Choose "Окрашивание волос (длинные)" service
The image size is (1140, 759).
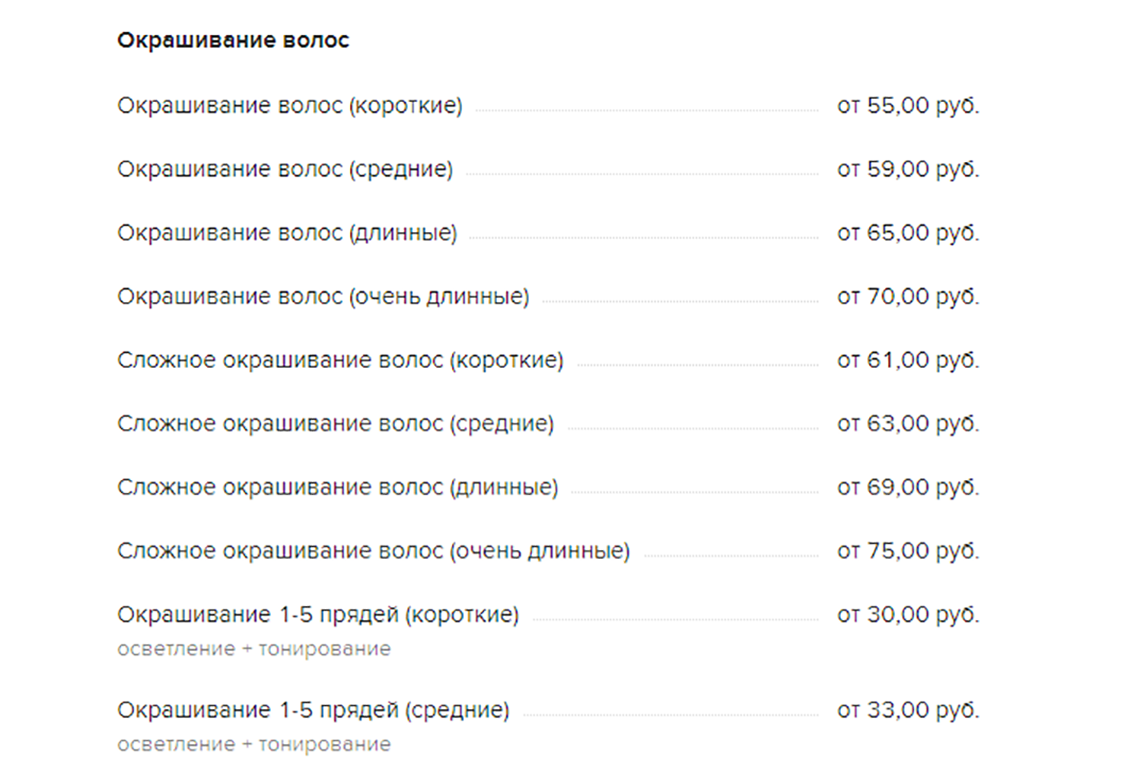[287, 233]
